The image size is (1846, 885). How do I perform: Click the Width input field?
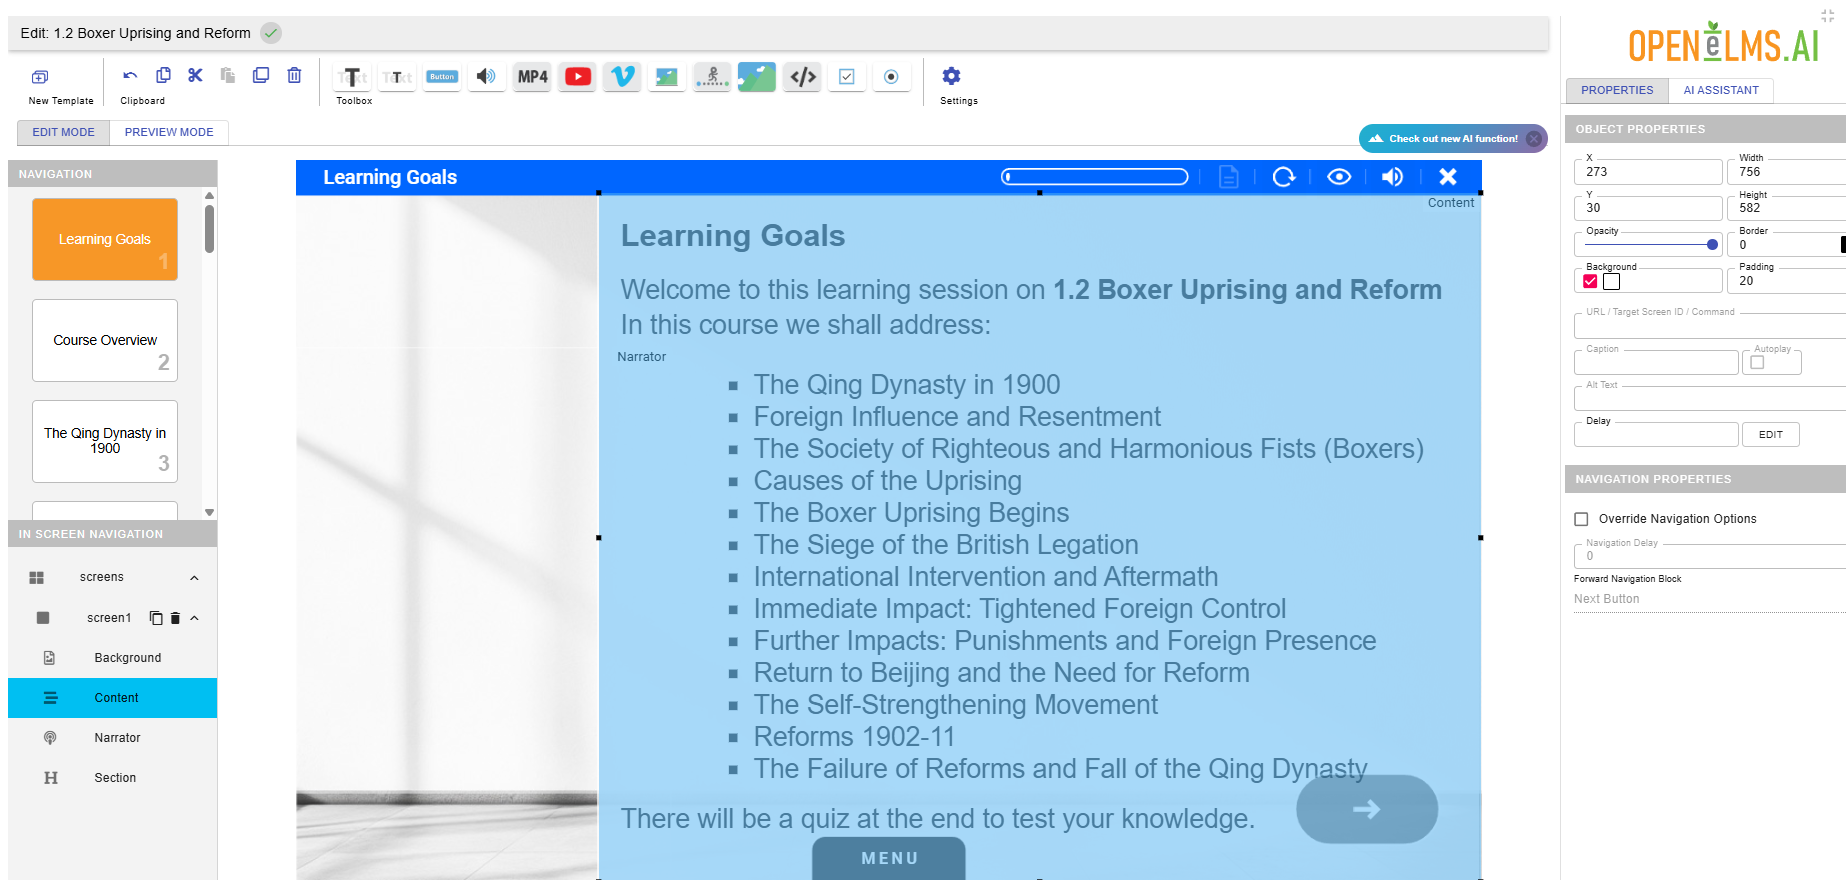tap(1786, 172)
